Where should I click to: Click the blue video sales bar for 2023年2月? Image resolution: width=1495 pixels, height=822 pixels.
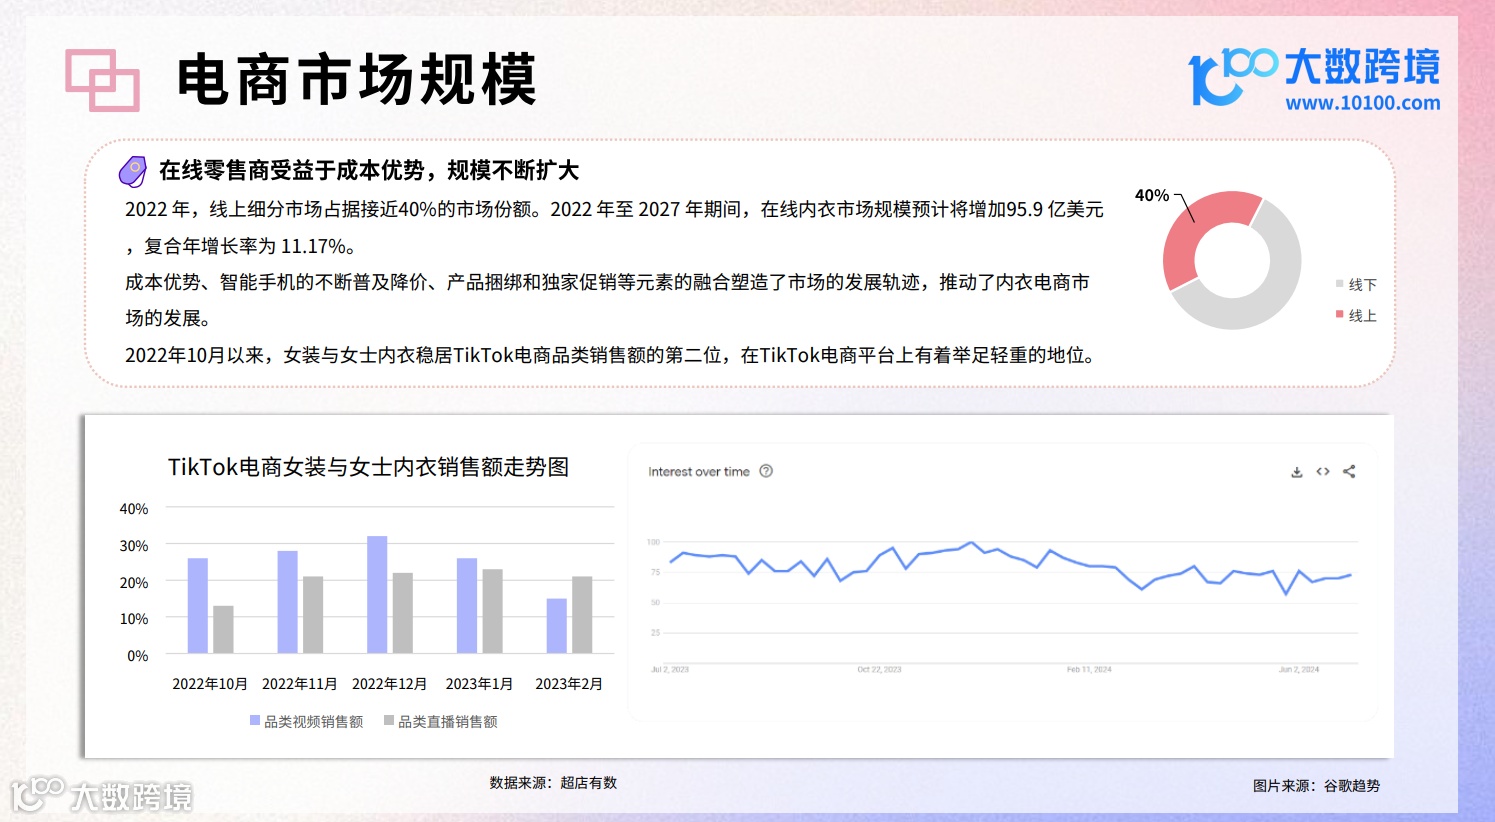coord(557,626)
